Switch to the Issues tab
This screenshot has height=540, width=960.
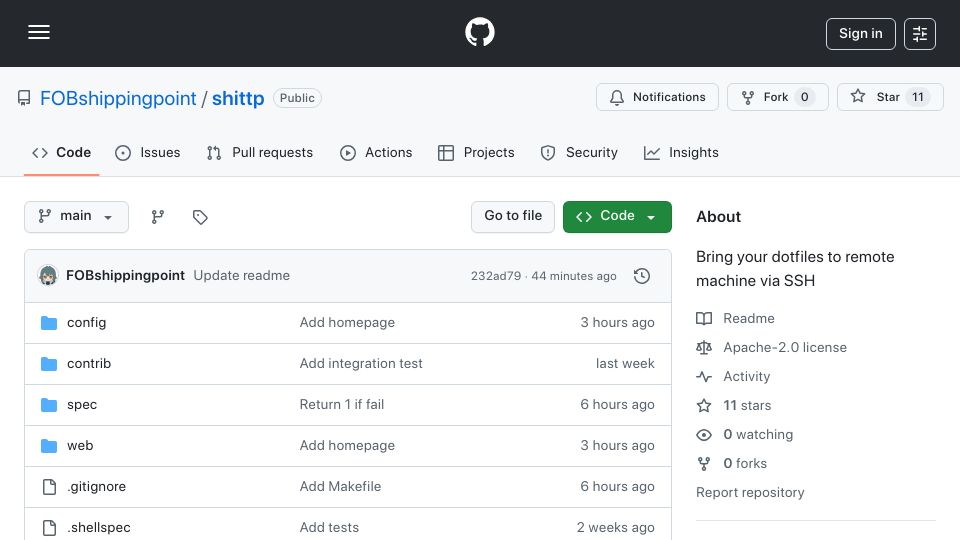click(x=148, y=152)
